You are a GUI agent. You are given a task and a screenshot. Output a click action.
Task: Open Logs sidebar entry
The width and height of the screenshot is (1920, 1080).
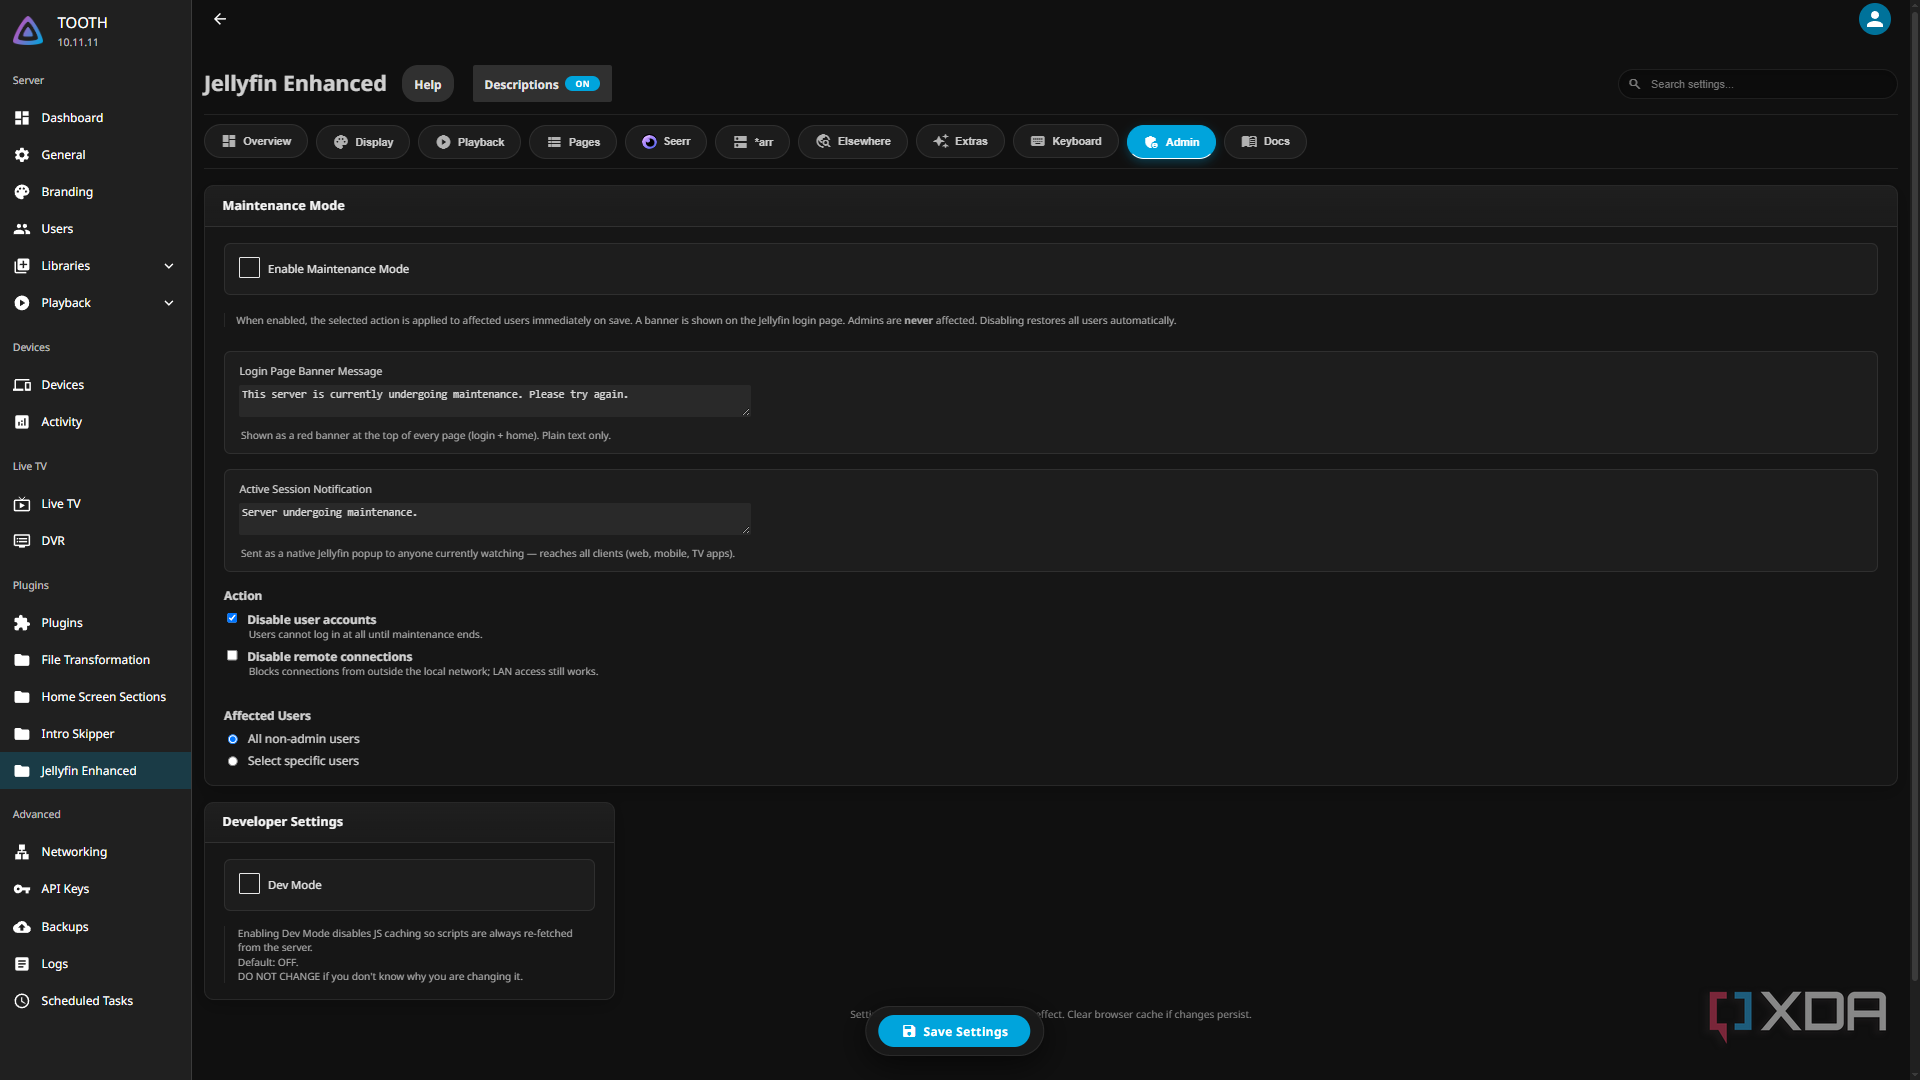pyautogui.click(x=95, y=964)
